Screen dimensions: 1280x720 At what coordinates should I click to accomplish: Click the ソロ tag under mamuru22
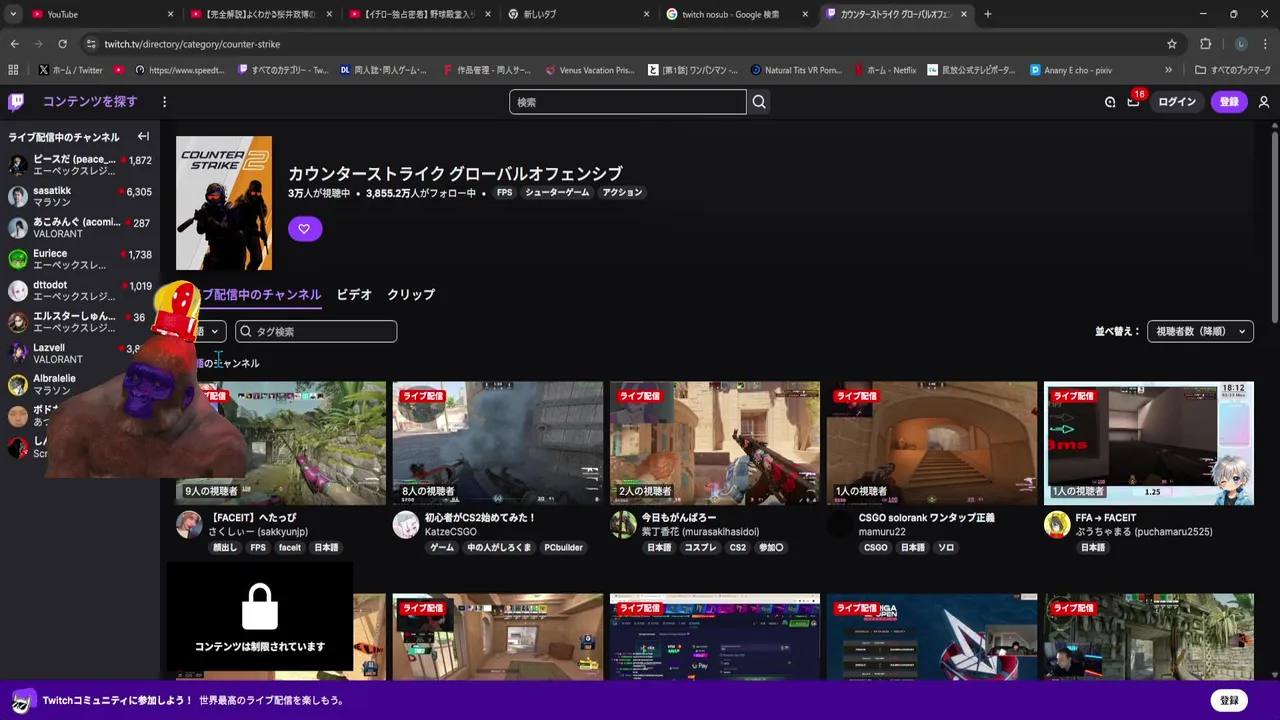[x=945, y=548]
